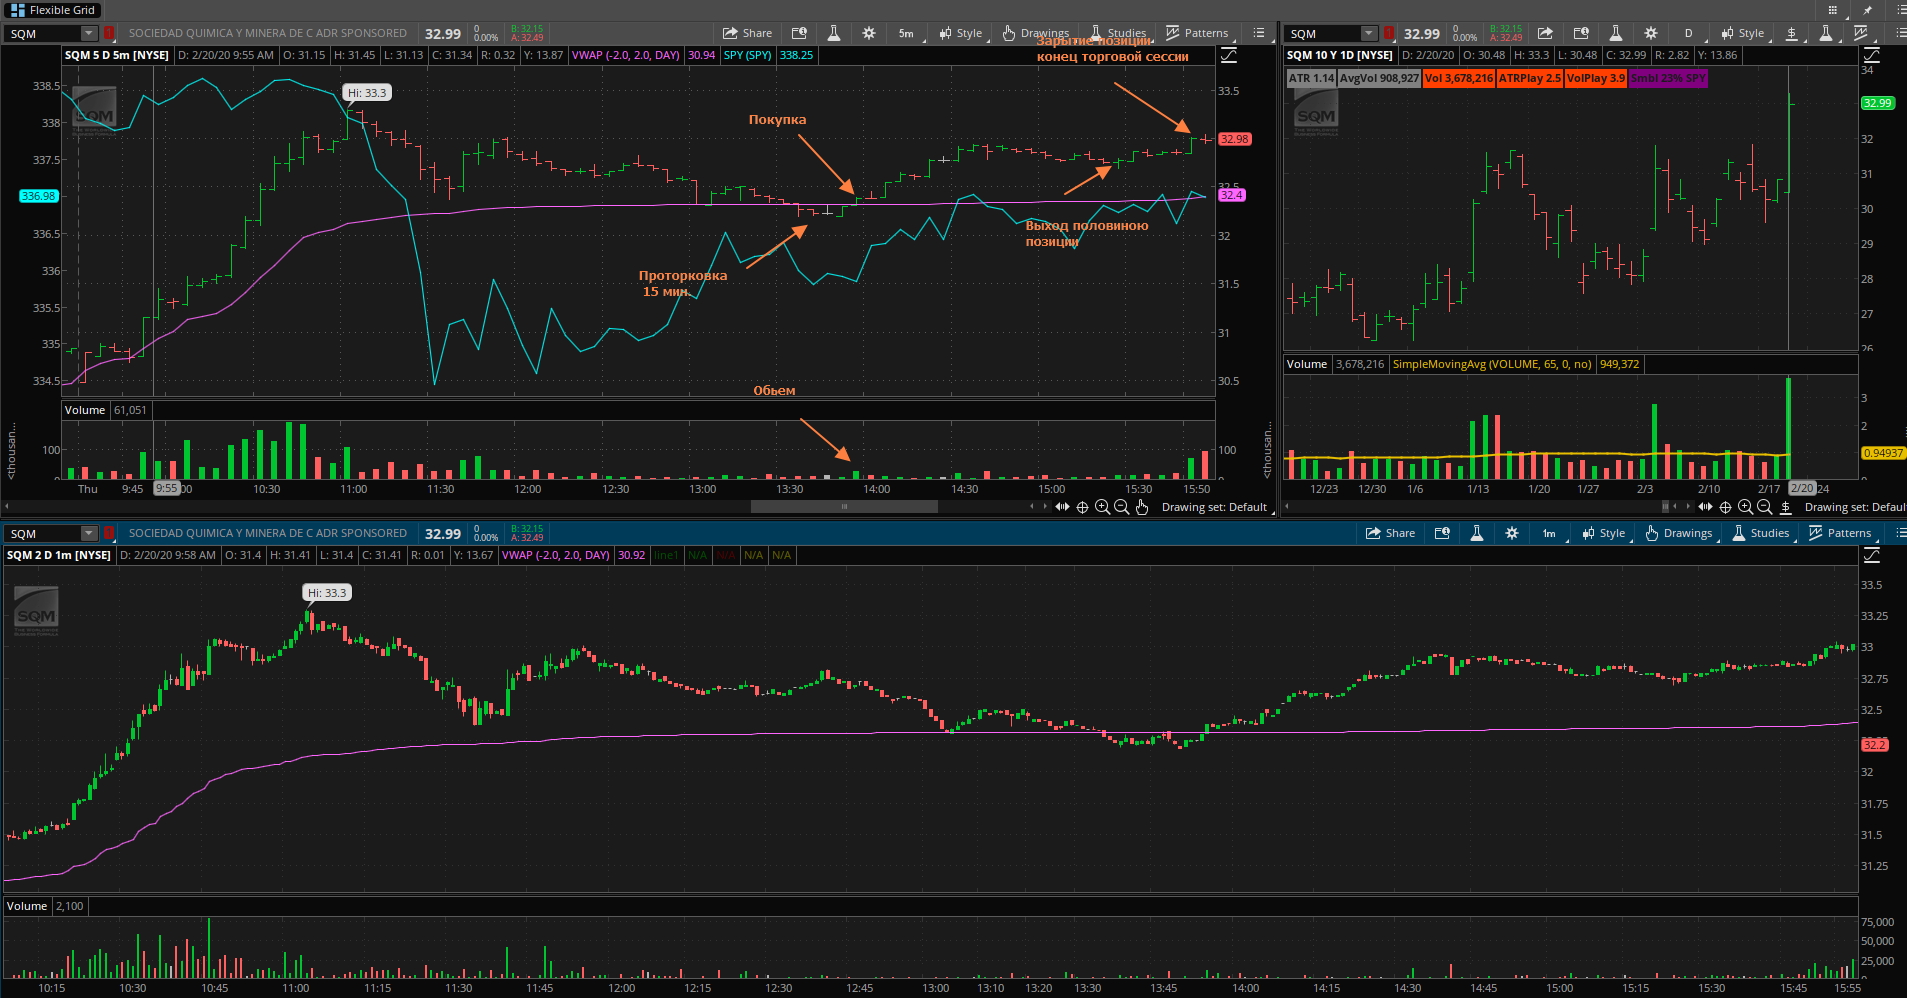Click chart mode icon beside 5m chart header
Viewport: 1907px width, 998px height.
pos(1229,55)
